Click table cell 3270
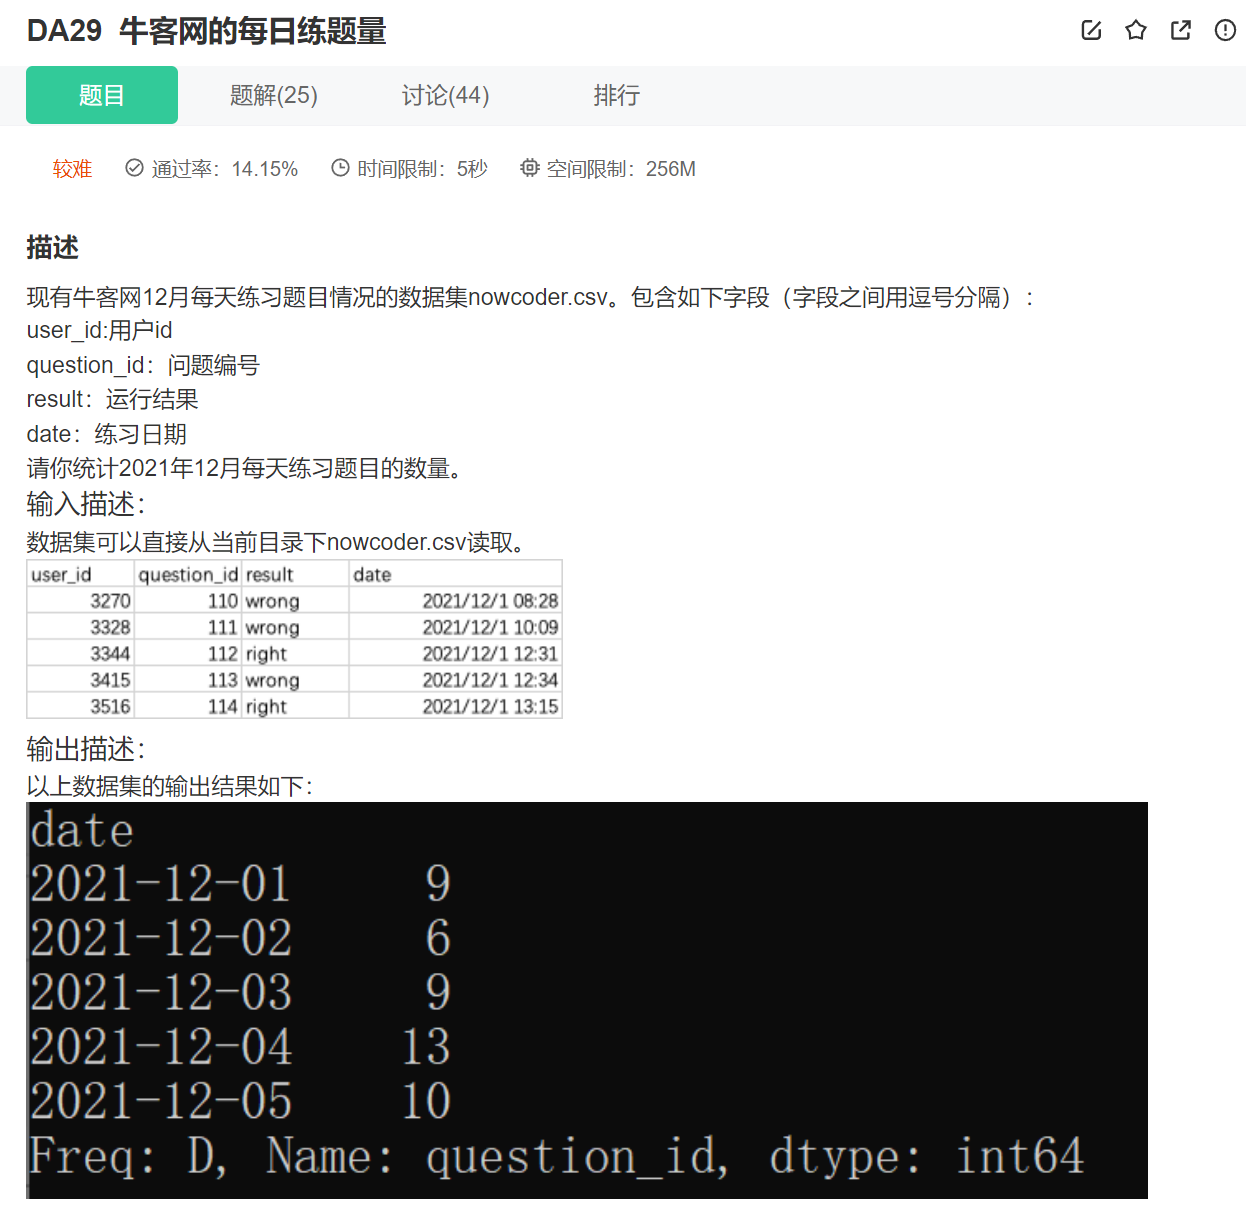Image resolution: width=1246 pixels, height=1213 pixels. (81, 601)
